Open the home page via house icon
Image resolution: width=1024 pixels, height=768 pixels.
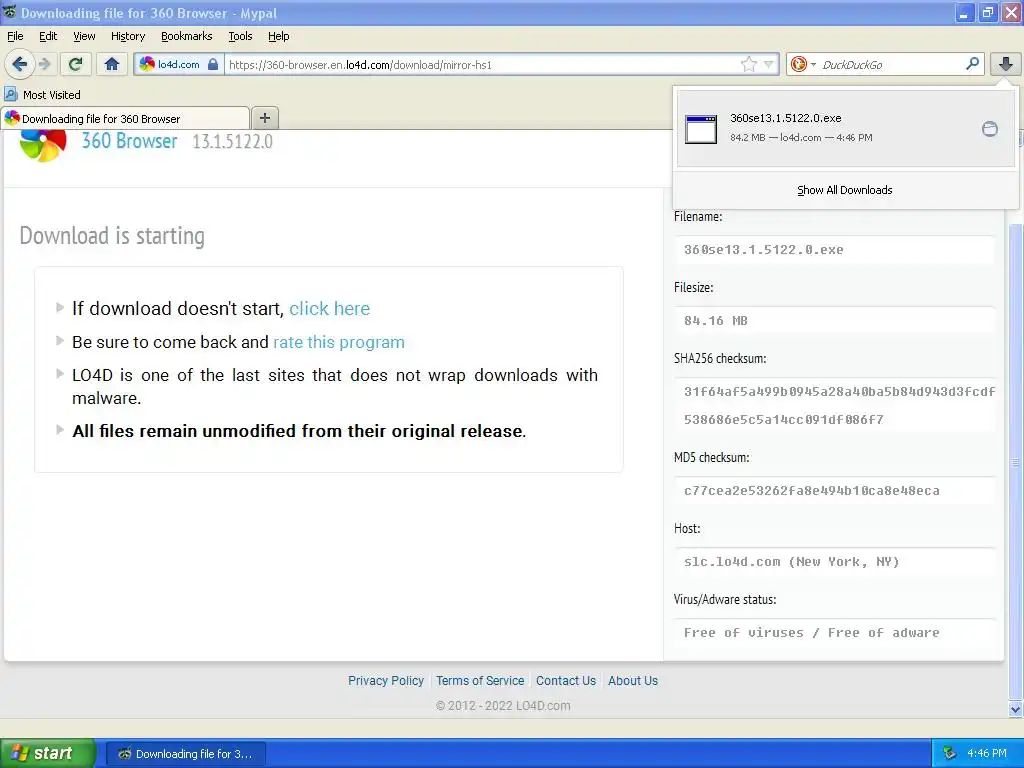click(x=112, y=64)
